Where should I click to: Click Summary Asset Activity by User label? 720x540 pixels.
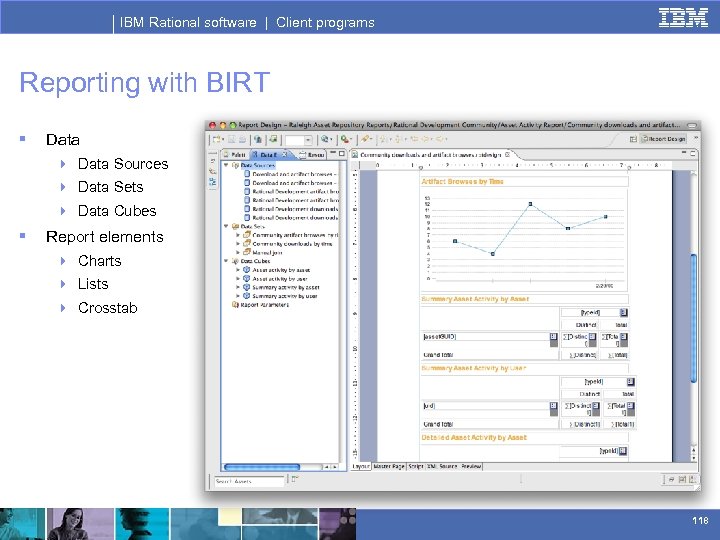pyautogui.click(x=473, y=368)
